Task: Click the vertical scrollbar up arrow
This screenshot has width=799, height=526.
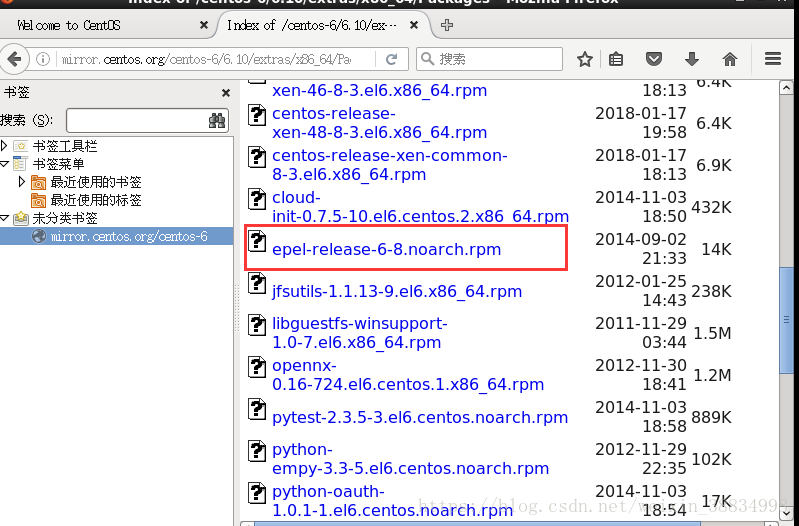Action: [786, 88]
